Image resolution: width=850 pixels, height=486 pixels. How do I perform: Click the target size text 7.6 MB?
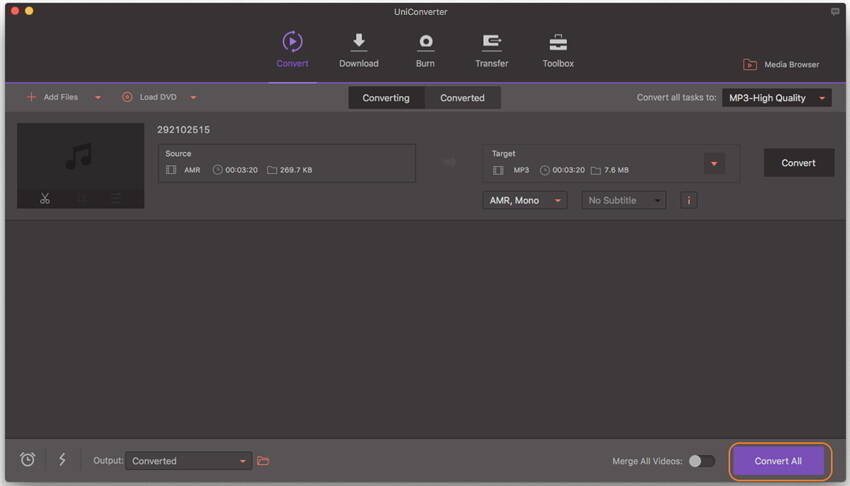point(616,170)
